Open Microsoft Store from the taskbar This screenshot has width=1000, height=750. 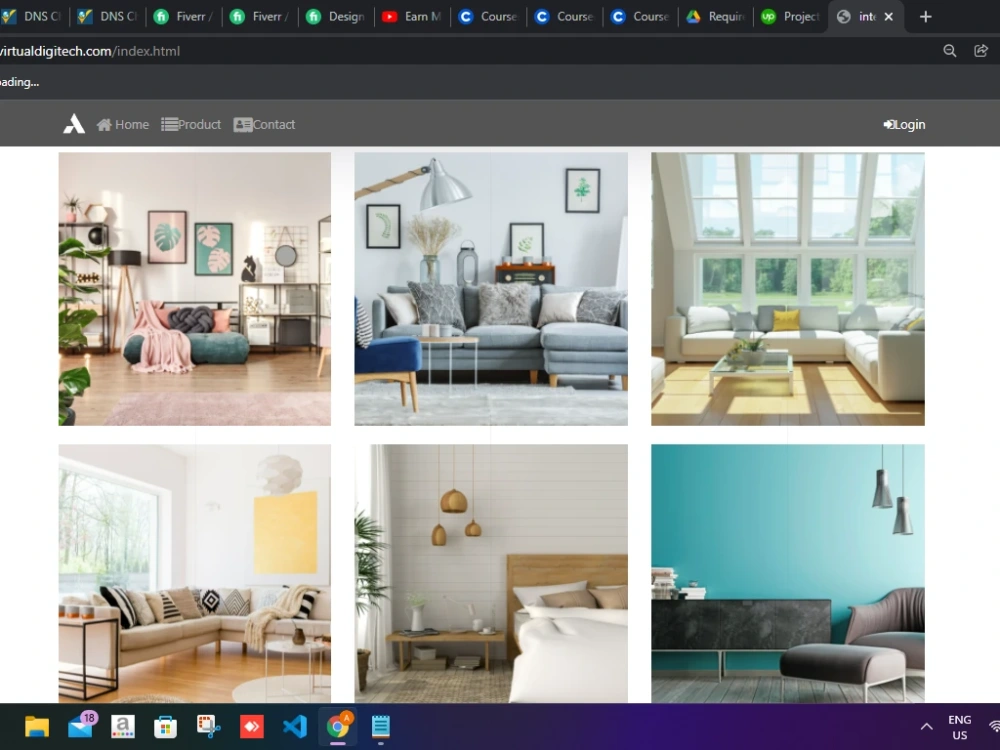pyautogui.click(x=165, y=726)
